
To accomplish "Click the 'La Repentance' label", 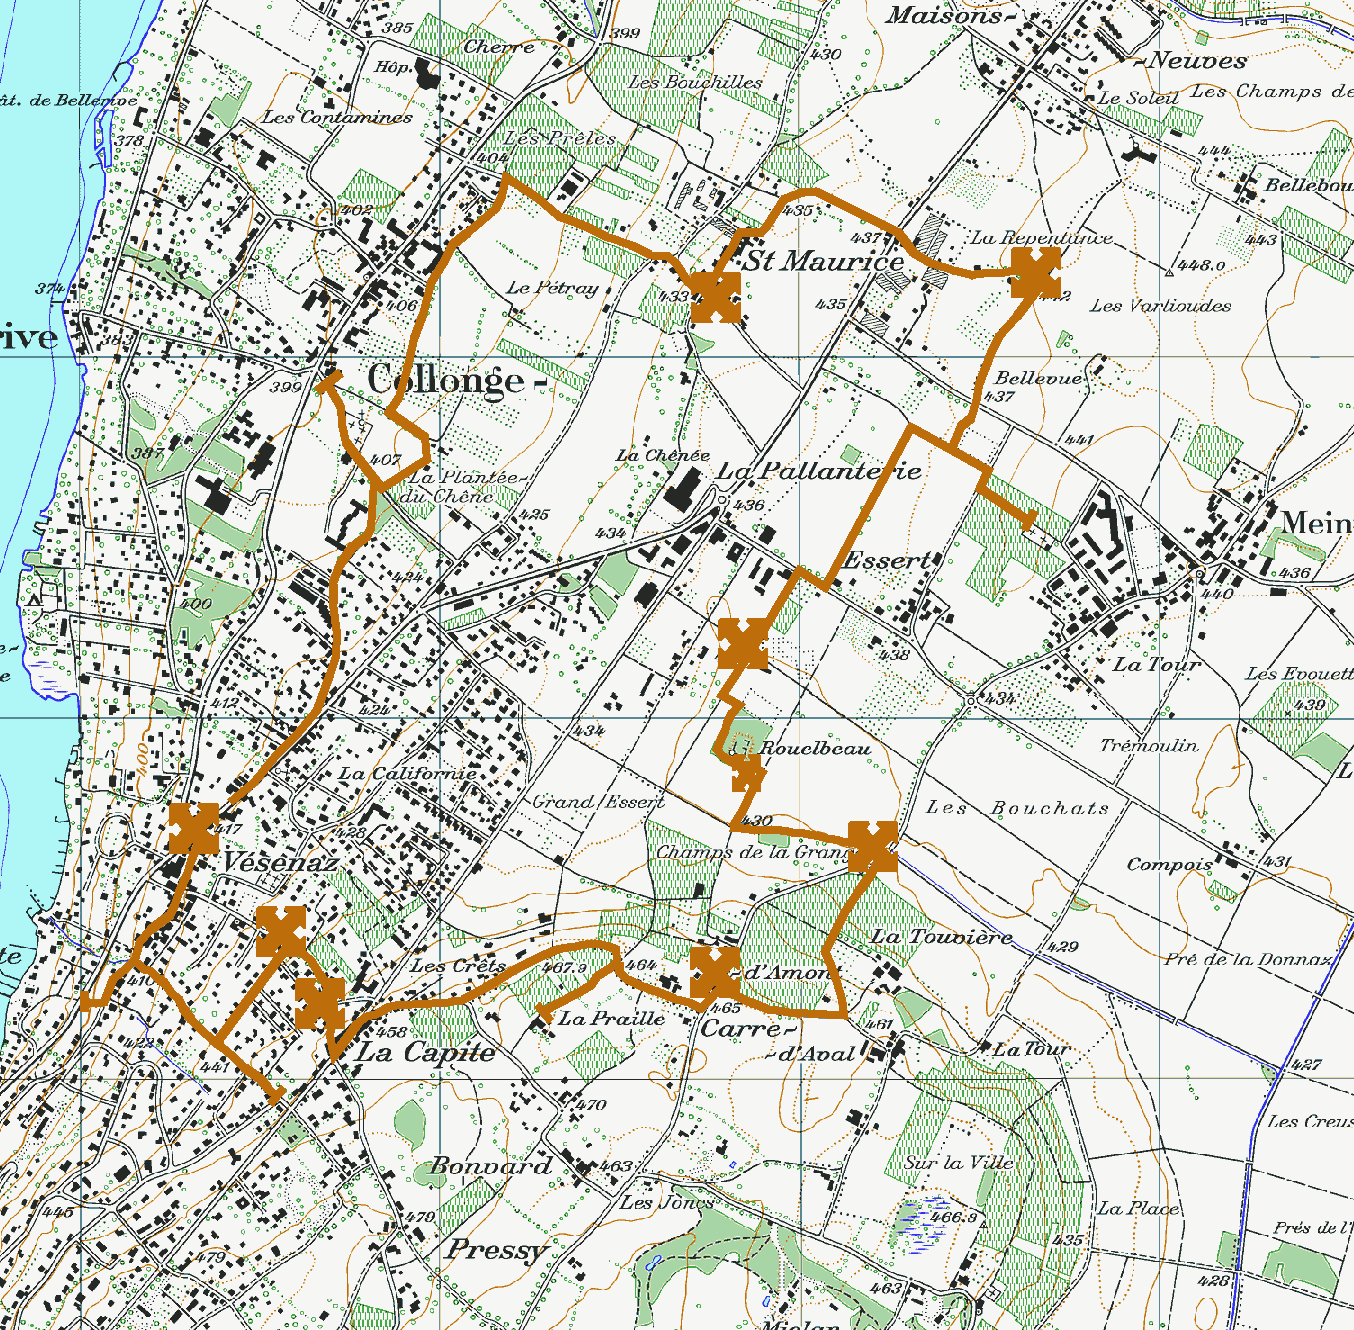I will pos(1041,238).
